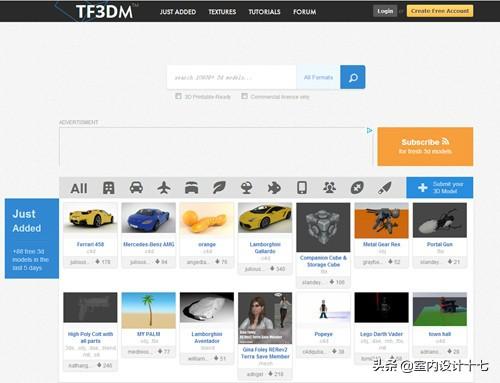Open High Poly Colt pistol thumbnail
This screenshot has height=383, width=500.
[x=90, y=307]
